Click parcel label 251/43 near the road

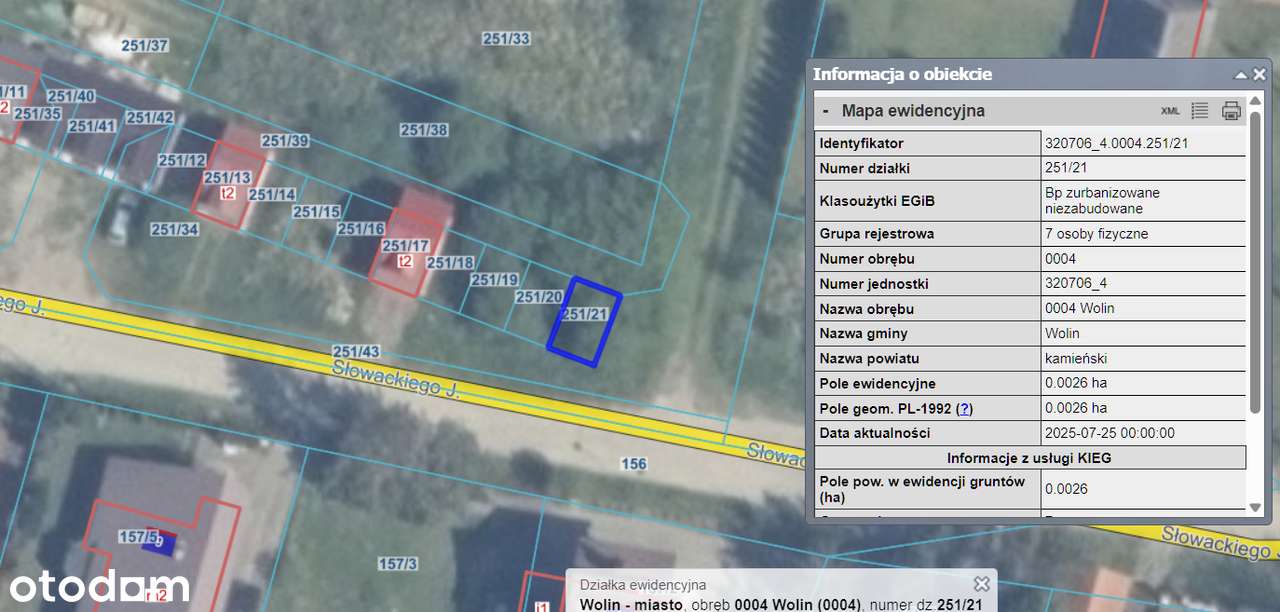(x=356, y=352)
